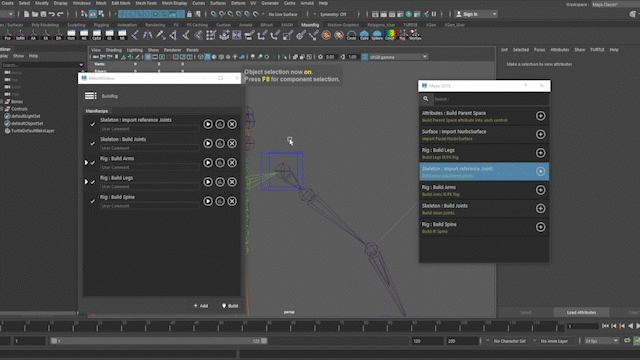Screen dimensions: 640x360
Task: Click the Focus button in attribute editor
Action: (x=539, y=50)
